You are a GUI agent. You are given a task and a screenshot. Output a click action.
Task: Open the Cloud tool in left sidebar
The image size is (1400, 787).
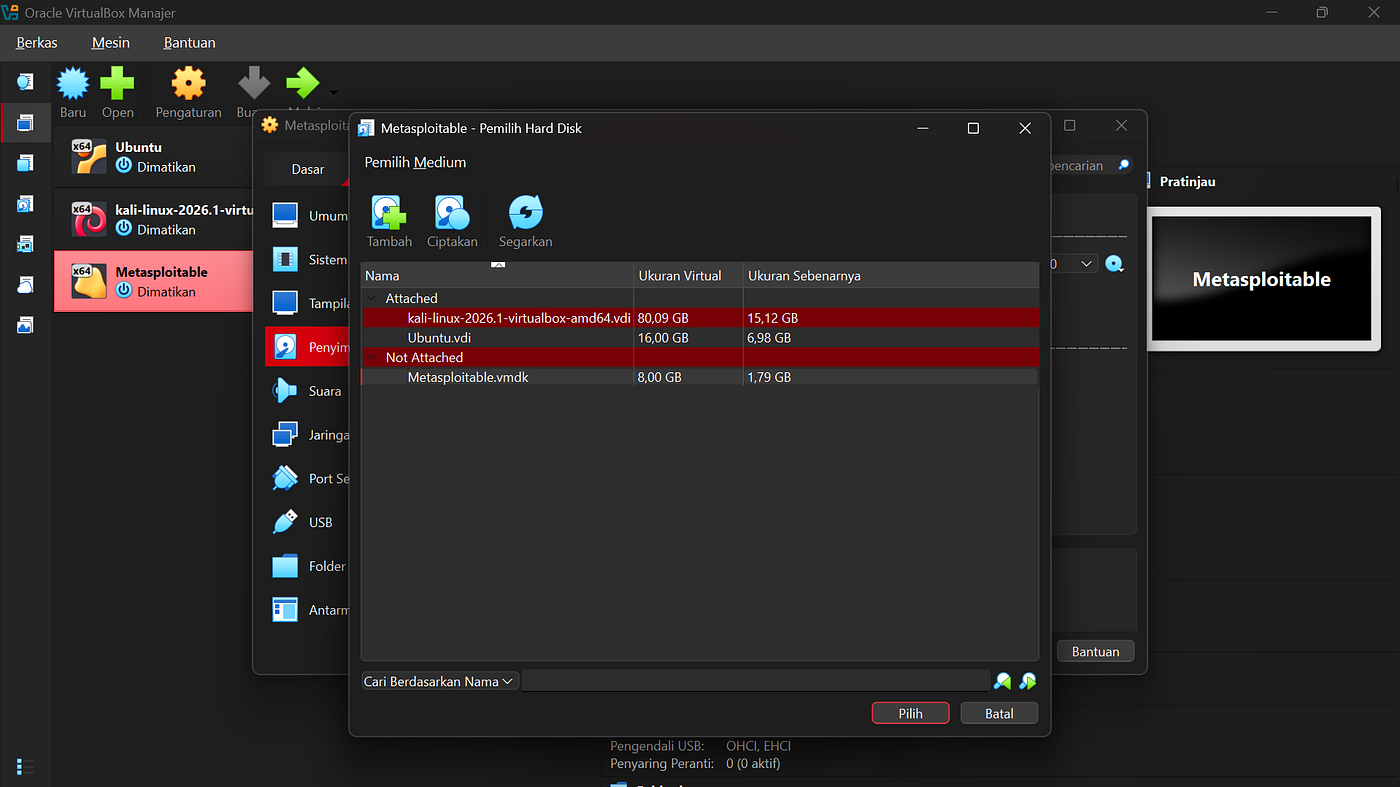[x=25, y=285]
